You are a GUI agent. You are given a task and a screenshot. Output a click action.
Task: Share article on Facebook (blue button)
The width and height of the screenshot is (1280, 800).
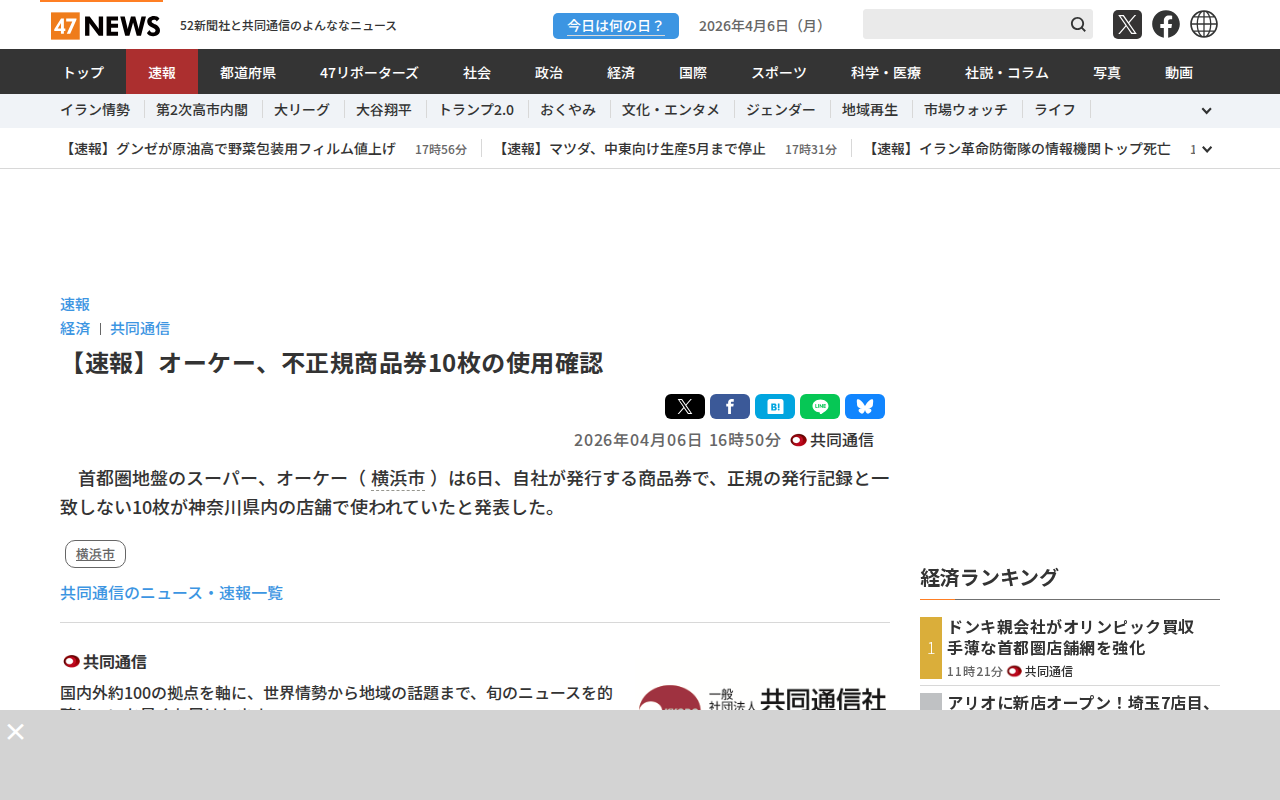[x=730, y=407]
